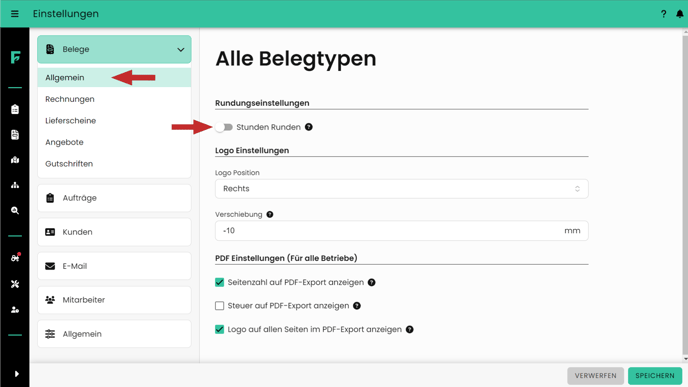Click the Verwerfen button
The height and width of the screenshot is (387, 688).
coord(595,376)
